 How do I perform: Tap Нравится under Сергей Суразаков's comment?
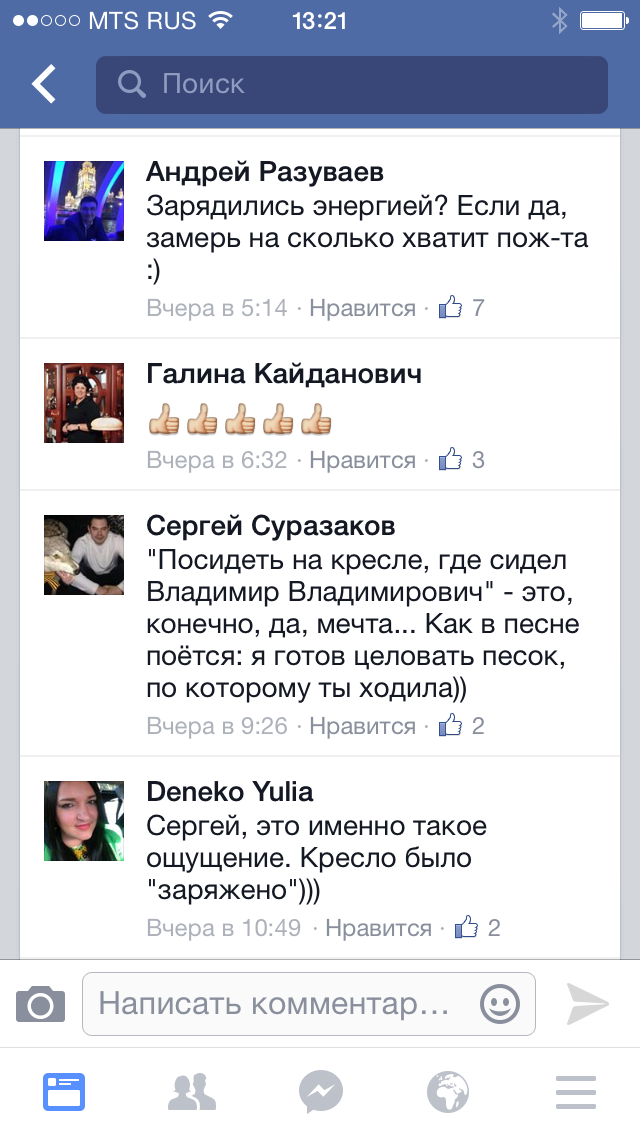tap(362, 726)
